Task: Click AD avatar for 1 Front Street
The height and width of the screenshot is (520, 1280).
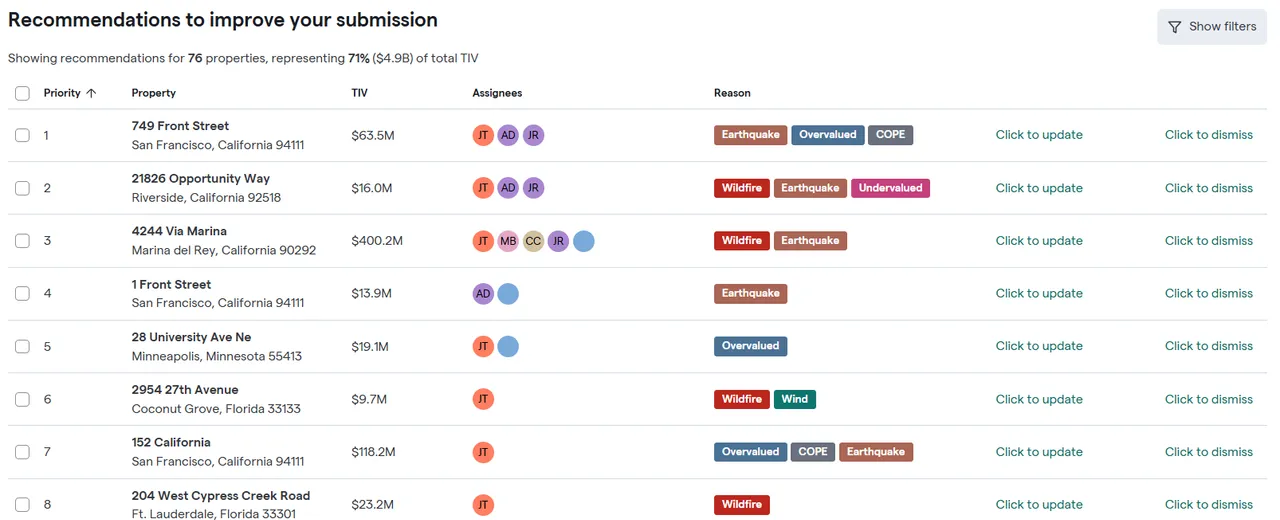Action: point(483,294)
